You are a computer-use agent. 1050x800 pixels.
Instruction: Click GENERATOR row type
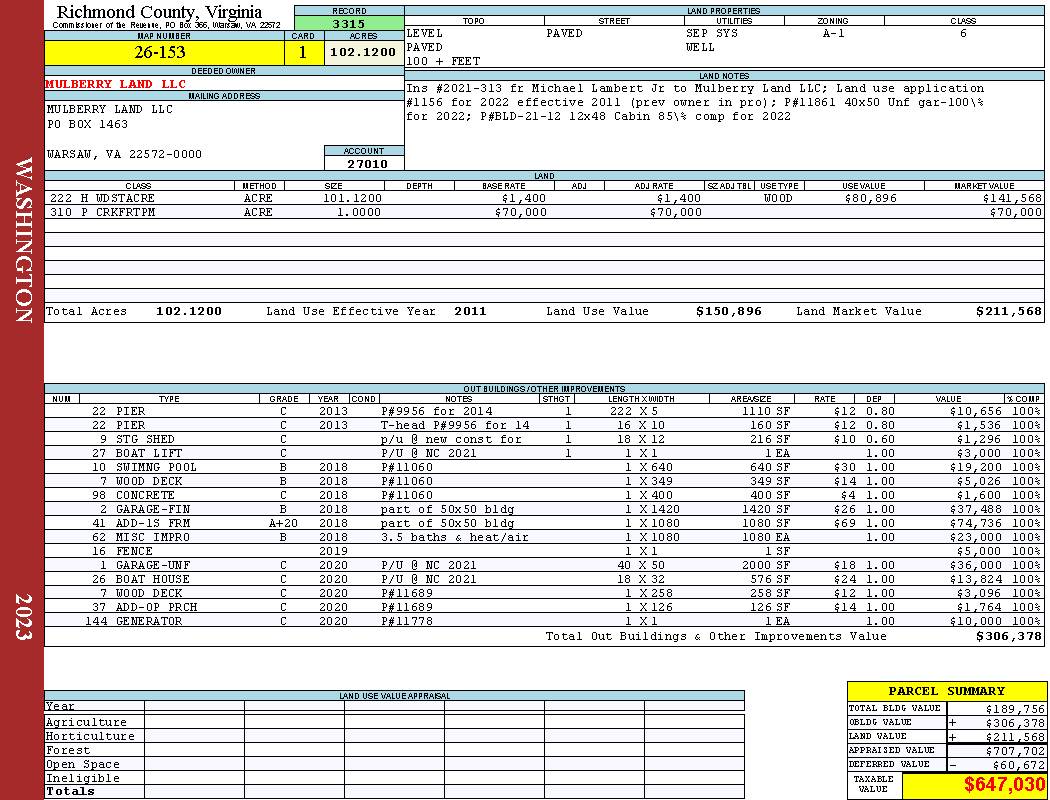(149, 621)
